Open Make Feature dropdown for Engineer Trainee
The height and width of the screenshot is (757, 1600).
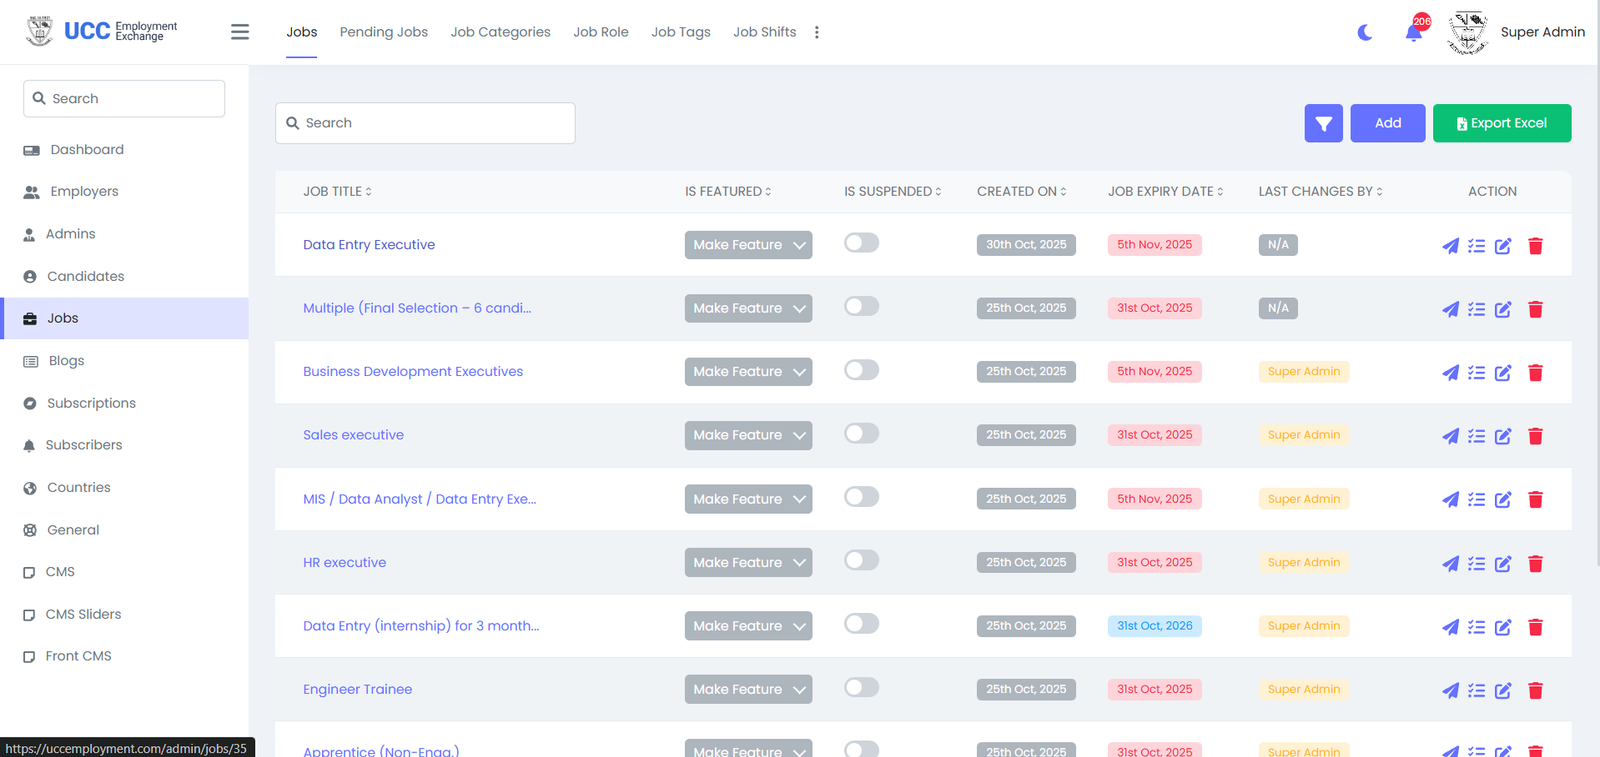748,690
